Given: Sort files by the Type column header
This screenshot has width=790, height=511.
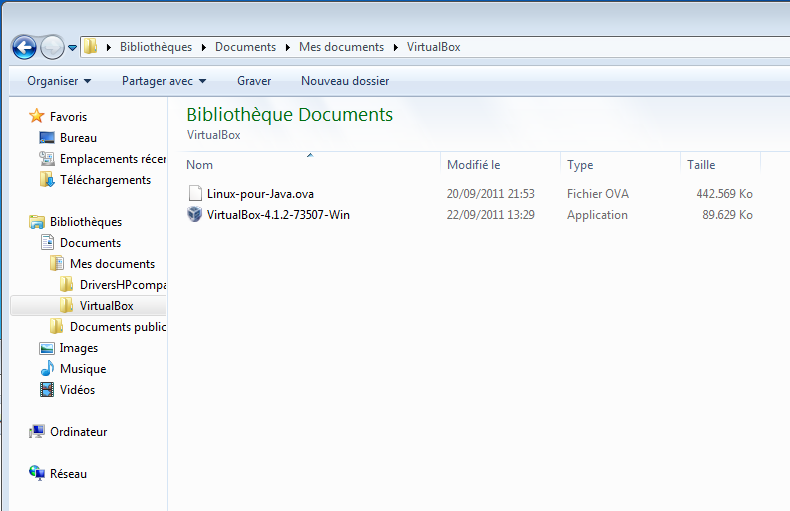Looking at the screenshot, I should point(580,165).
